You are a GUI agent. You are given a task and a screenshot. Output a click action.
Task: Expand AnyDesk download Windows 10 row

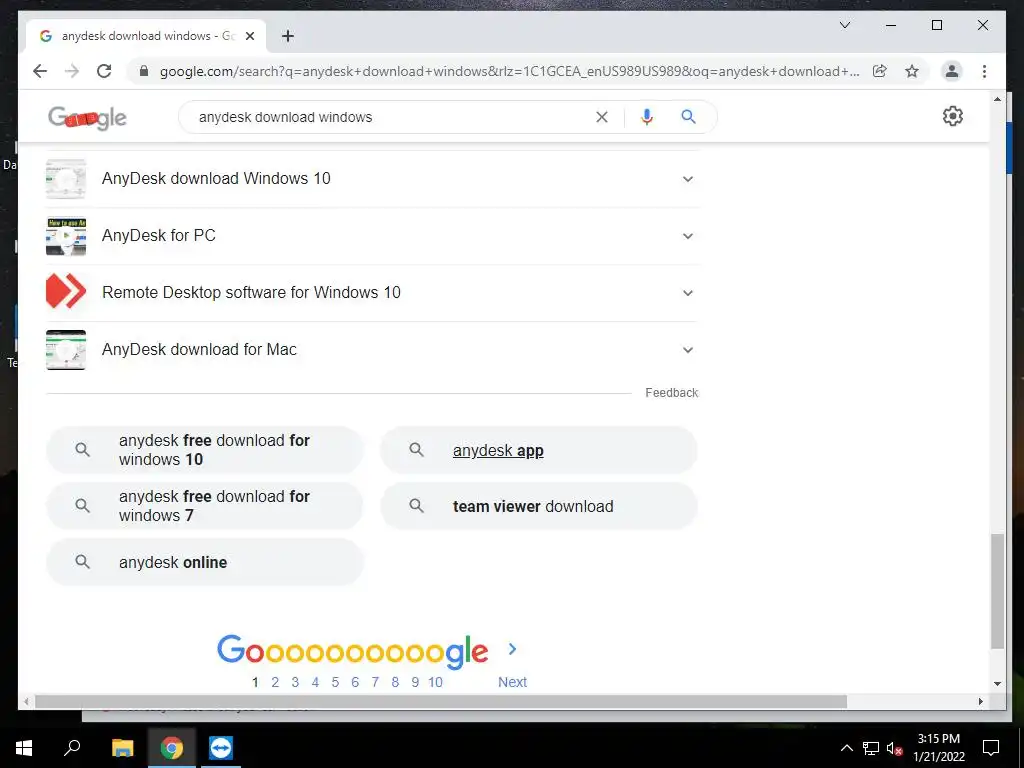[x=372, y=179]
